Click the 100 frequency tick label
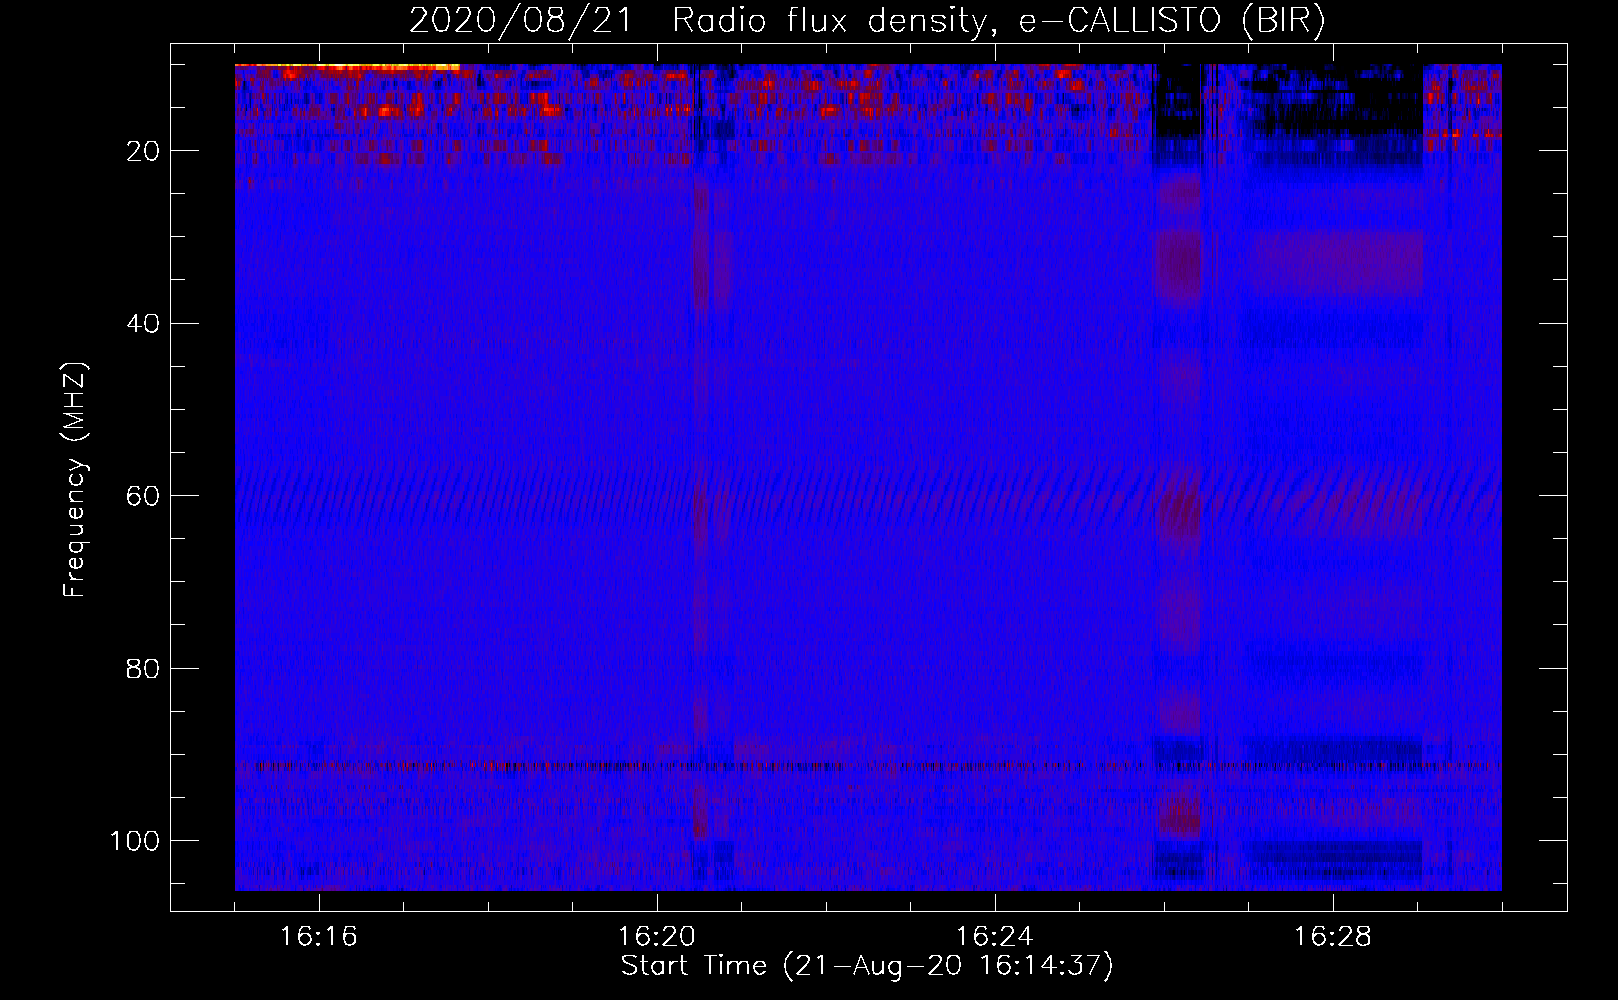Screen dimensions: 1618x1000 (135, 841)
